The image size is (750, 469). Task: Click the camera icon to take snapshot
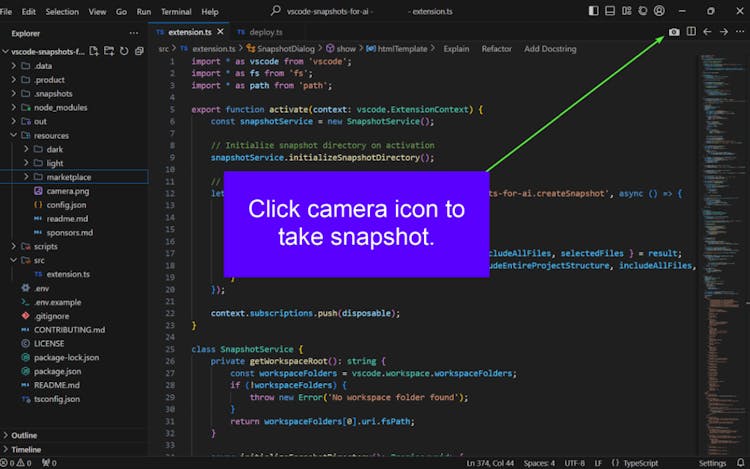click(674, 32)
